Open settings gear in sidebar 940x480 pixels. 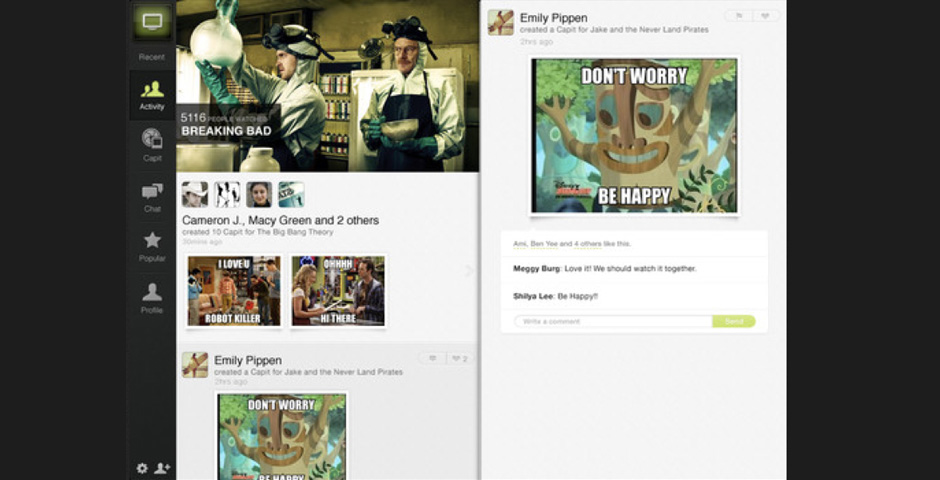pos(142,468)
